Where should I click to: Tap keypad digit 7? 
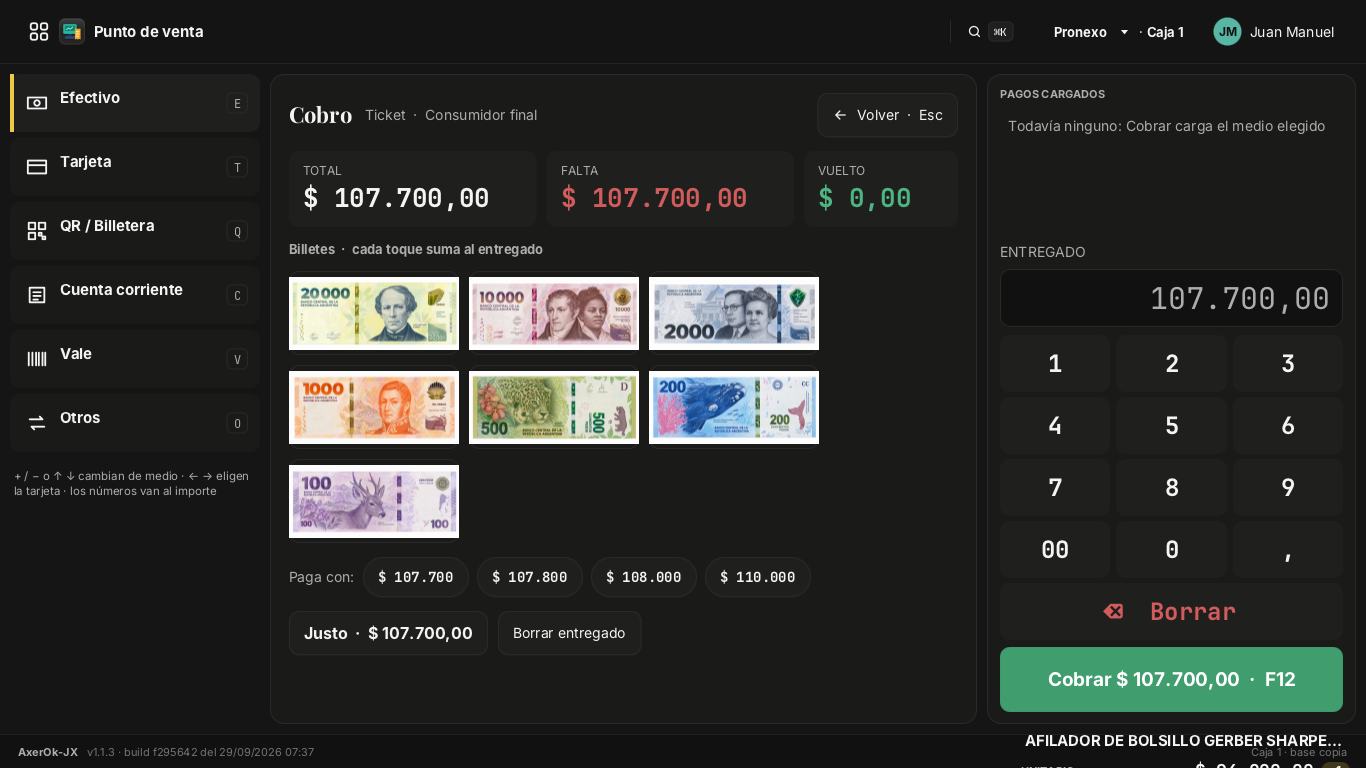click(1055, 488)
